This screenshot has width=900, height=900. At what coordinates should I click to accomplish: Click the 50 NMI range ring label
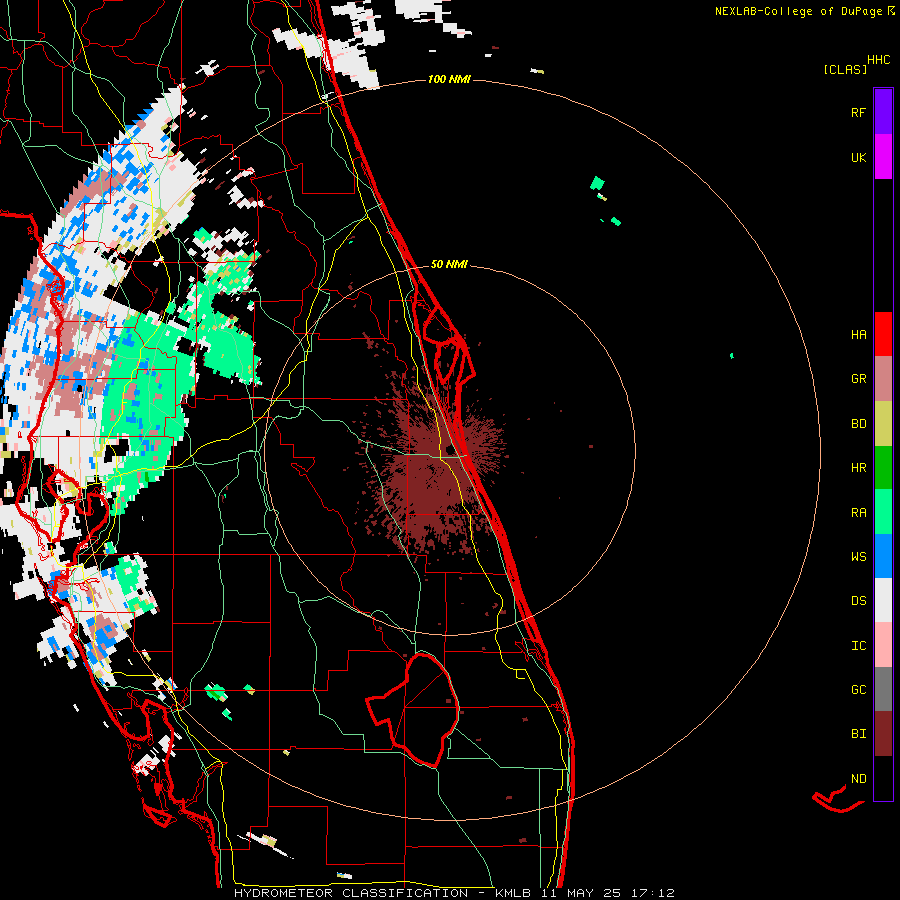449,265
